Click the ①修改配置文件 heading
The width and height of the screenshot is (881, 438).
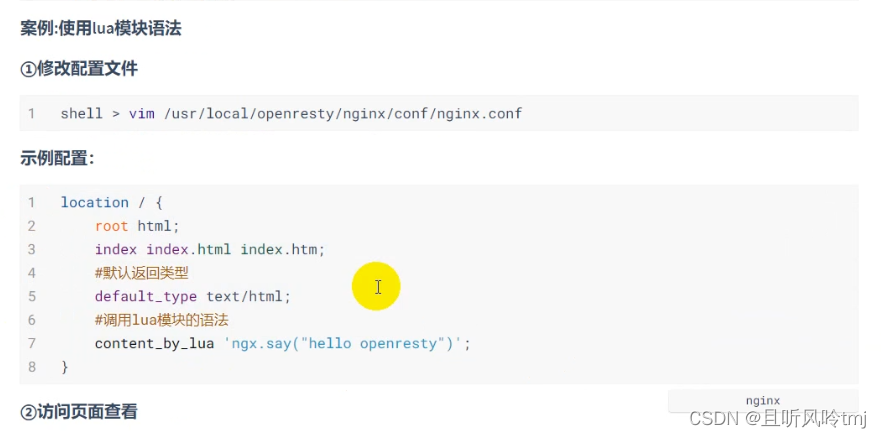[x=79, y=69]
